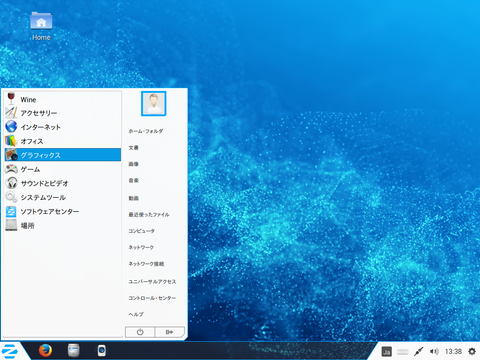Image resolution: width=480 pixels, height=360 pixels.
Task: Open ユニバーサルアクセス settings
Action: [152, 281]
